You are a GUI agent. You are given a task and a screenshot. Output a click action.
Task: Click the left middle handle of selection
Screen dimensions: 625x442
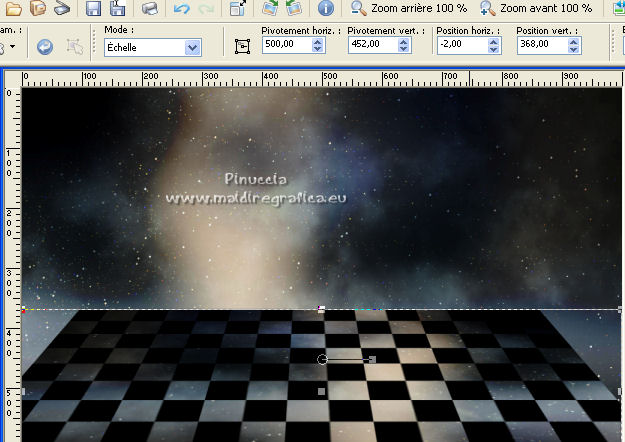[23, 392]
